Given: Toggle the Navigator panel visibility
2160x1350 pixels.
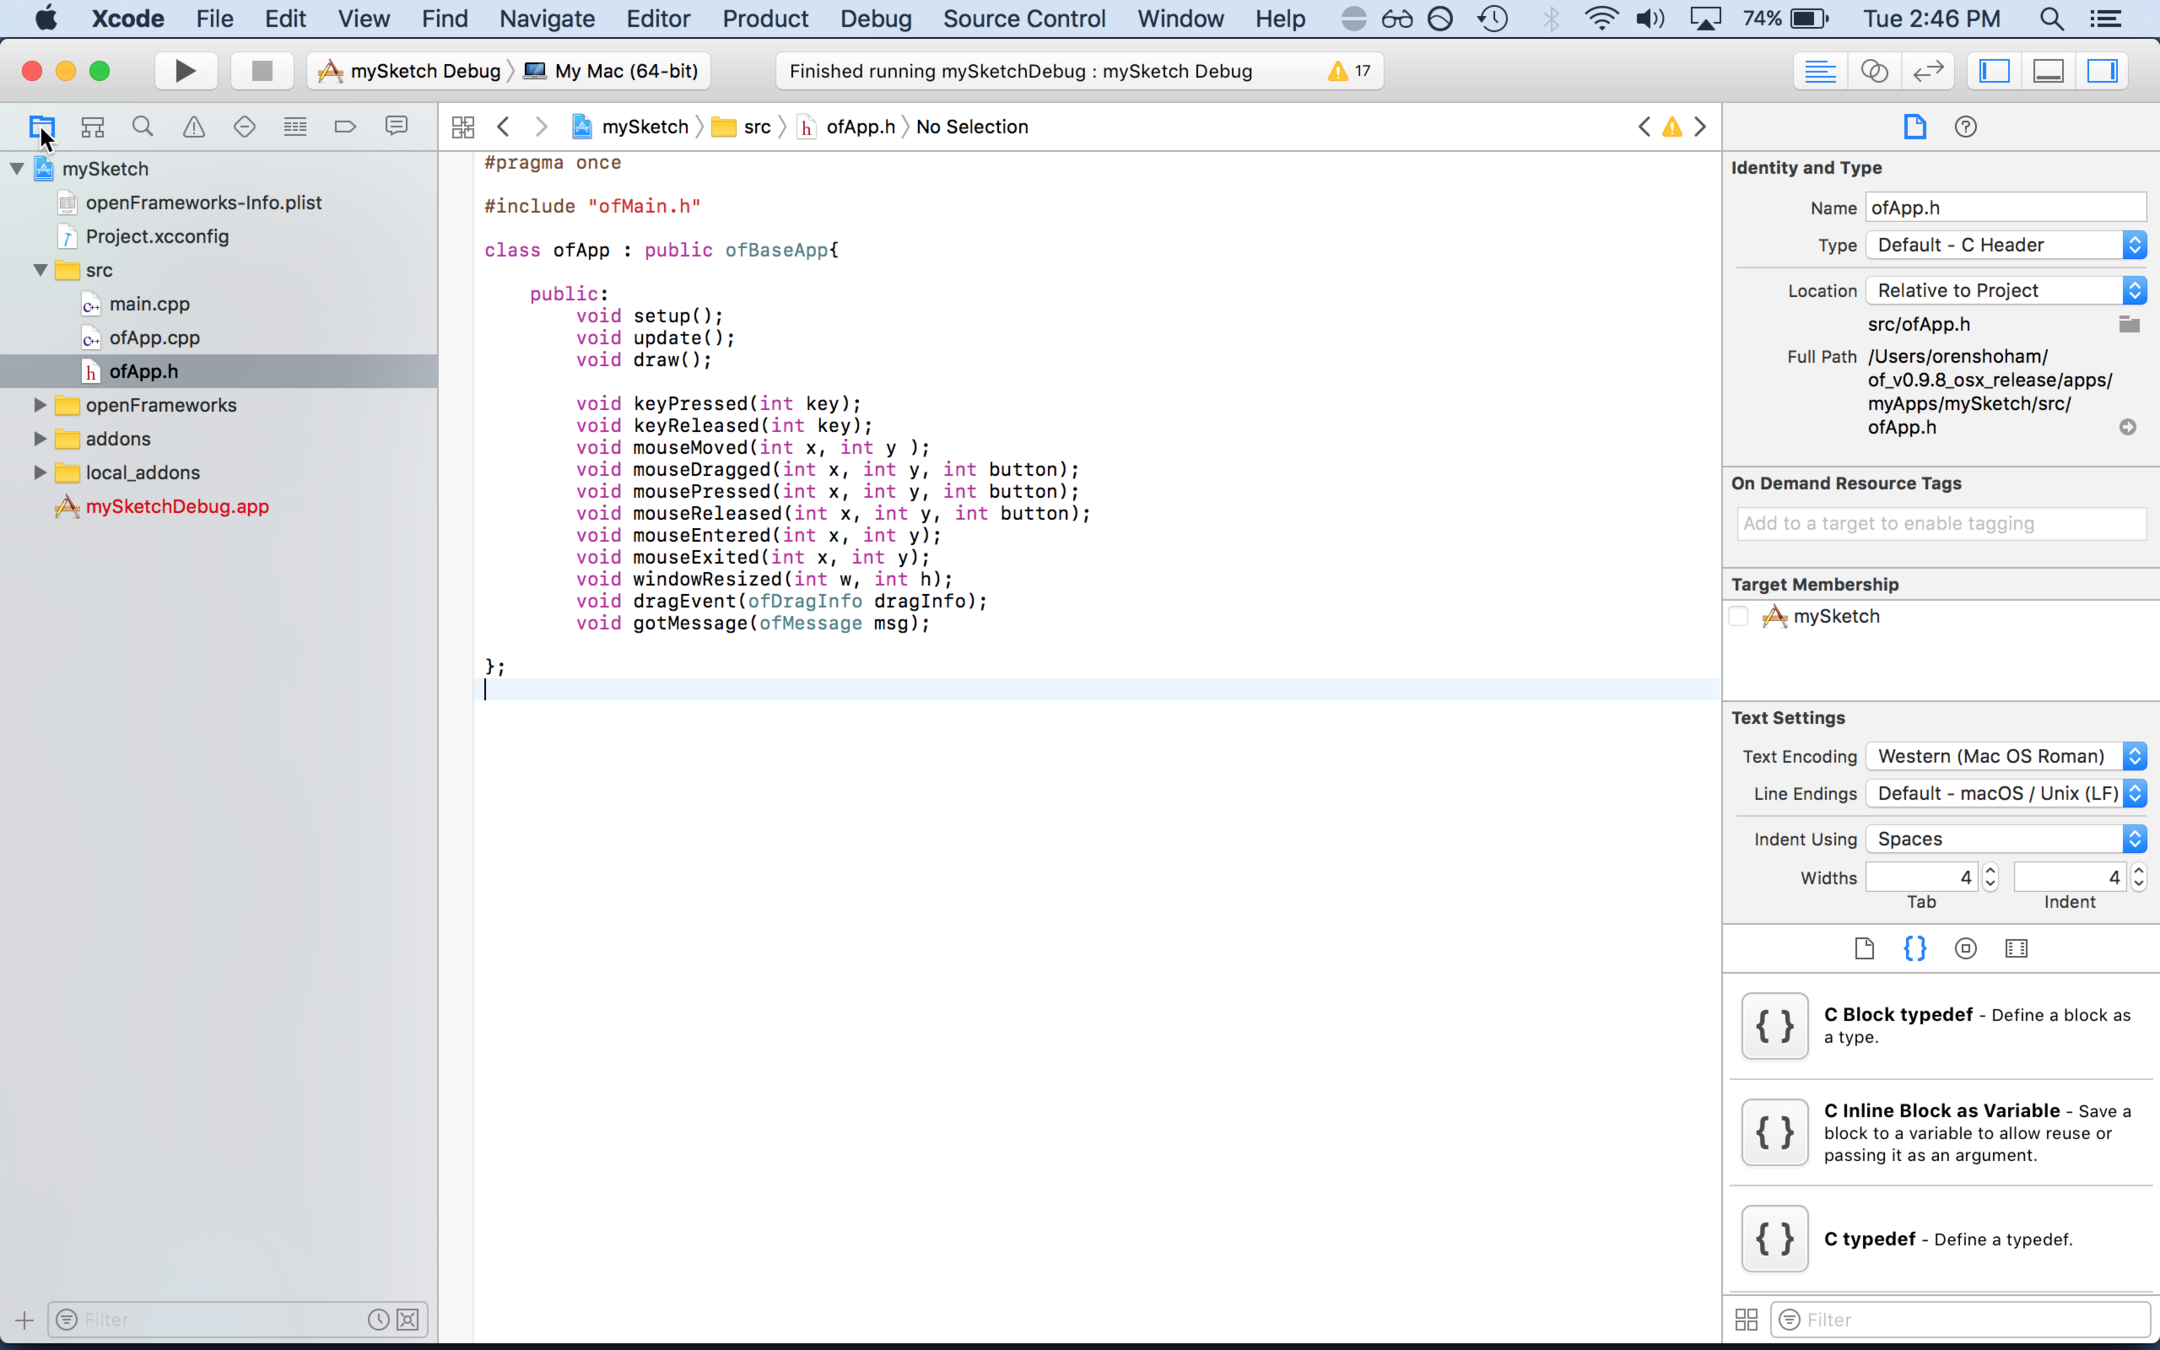Looking at the screenshot, I should 1995,71.
